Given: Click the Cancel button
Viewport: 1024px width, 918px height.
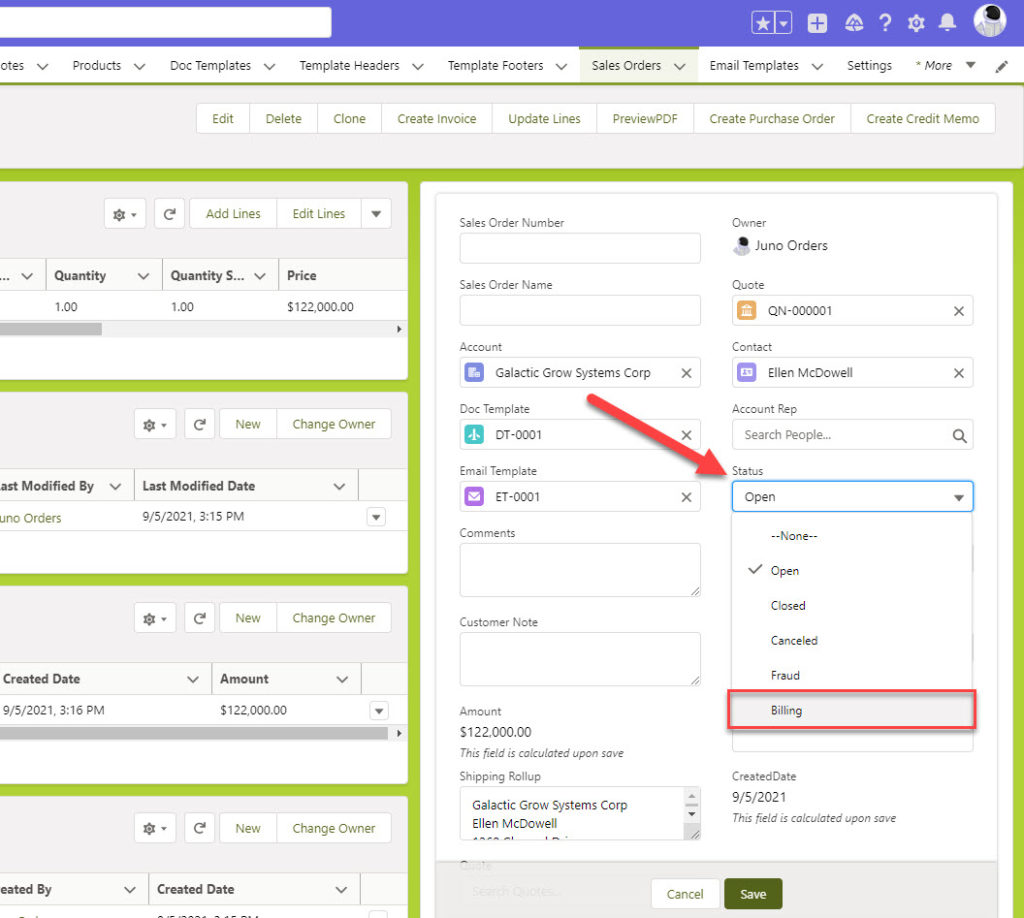Looking at the screenshot, I should click(x=685, y=894).
